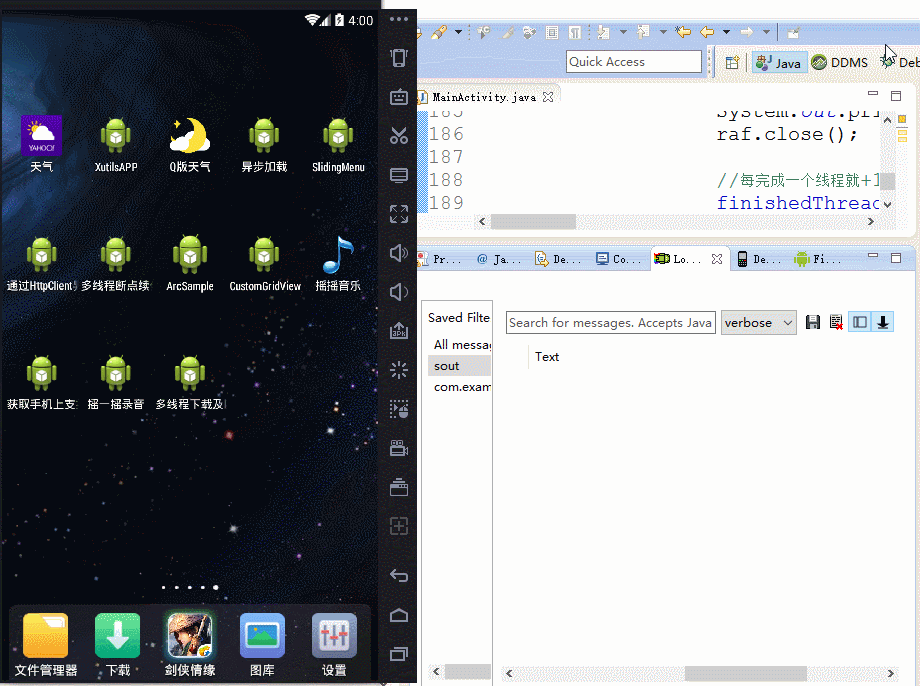
Task: Go to last edit location
Action: (x=682, y=32)
